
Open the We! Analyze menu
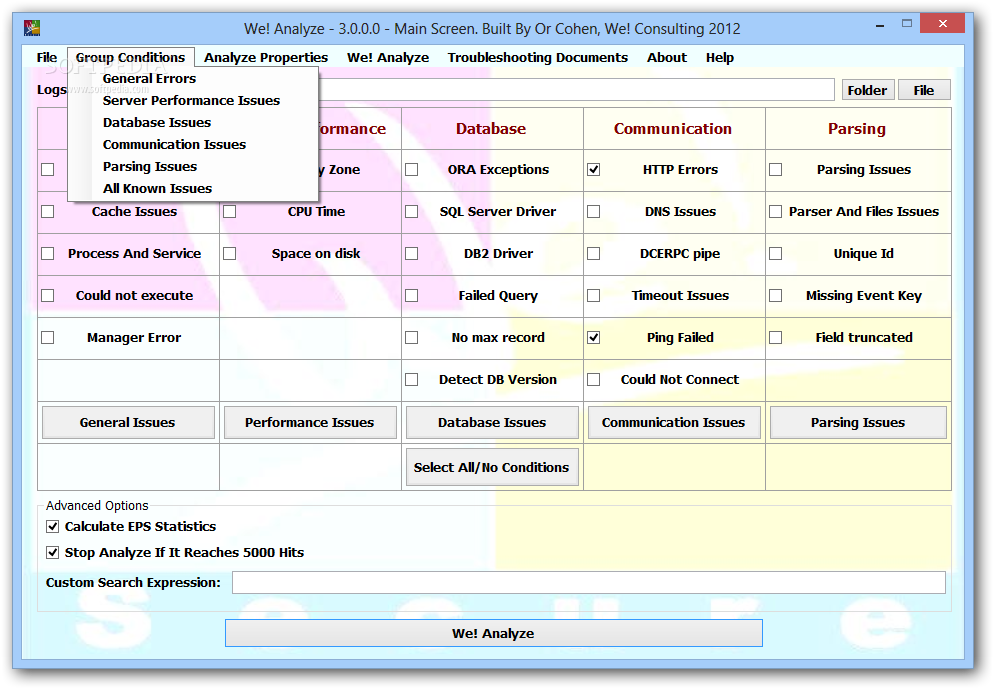pyautogui.click(x=387, y=58)
